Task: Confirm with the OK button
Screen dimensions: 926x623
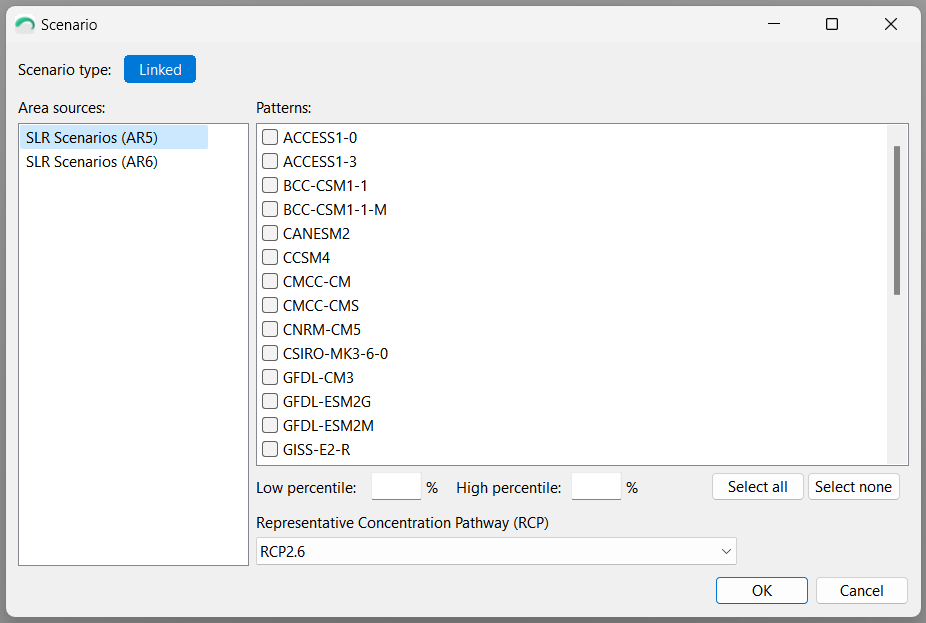Action: pyautogui.click(x=762, y=591)
